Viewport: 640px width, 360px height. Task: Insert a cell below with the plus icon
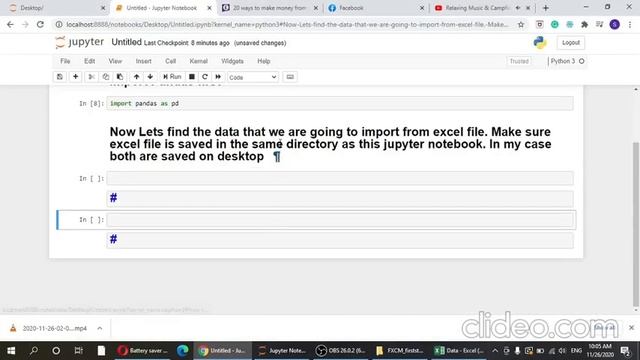pos(76,77)
